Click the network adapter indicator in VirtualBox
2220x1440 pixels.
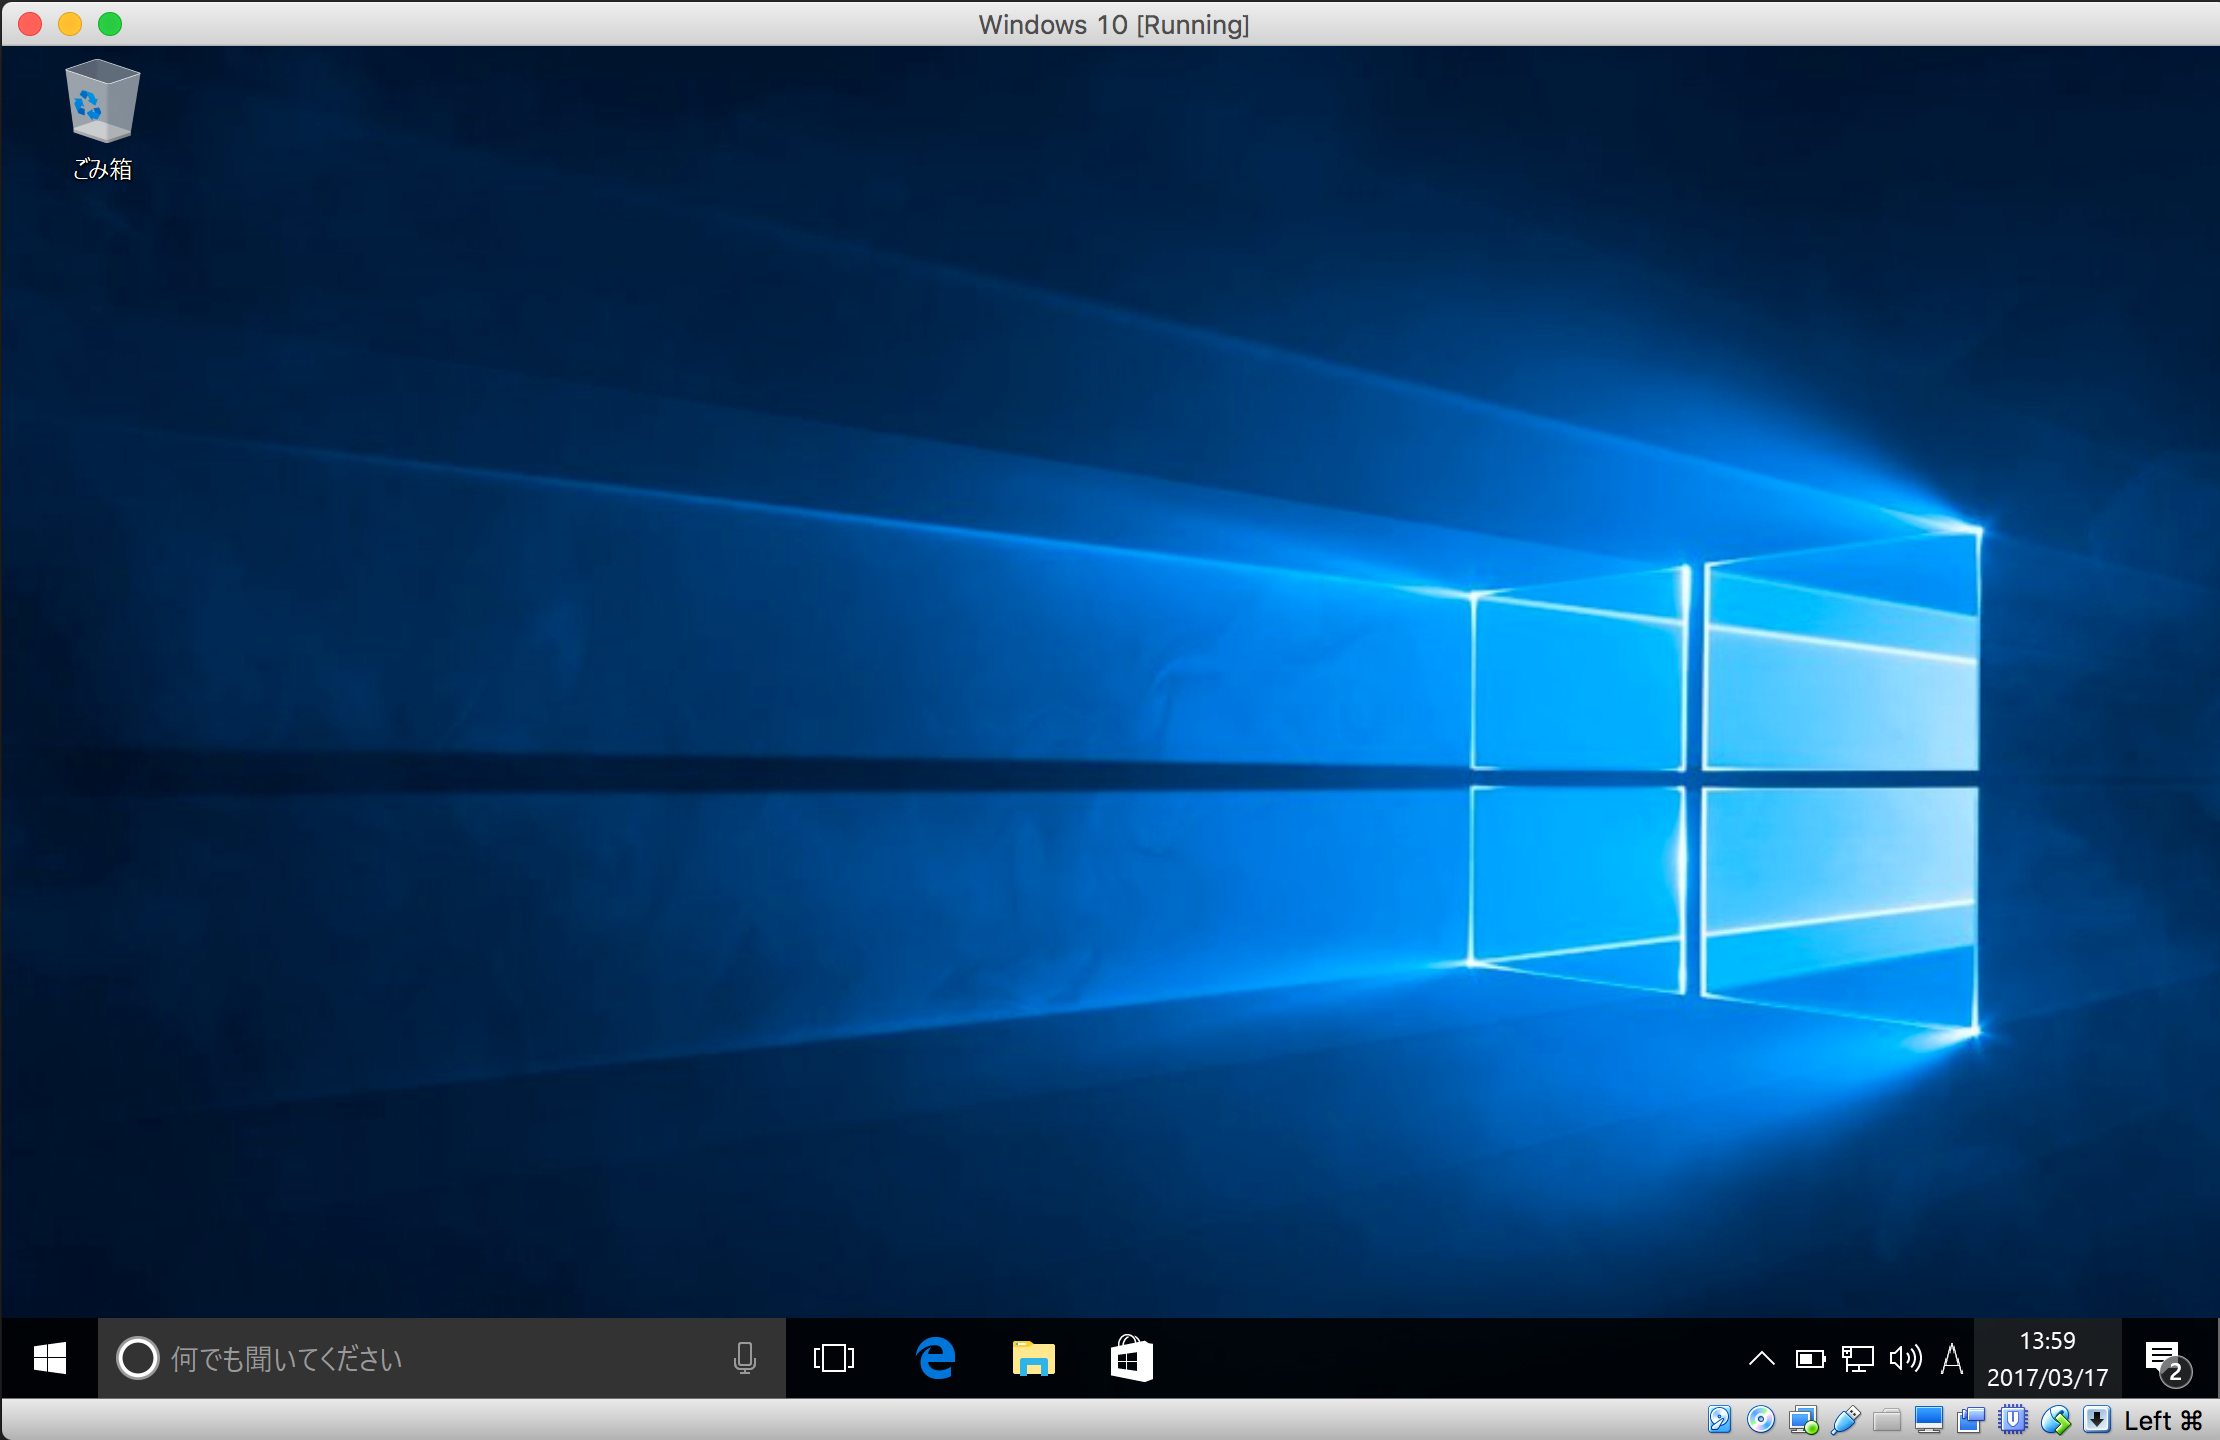coord(1803,1419)
